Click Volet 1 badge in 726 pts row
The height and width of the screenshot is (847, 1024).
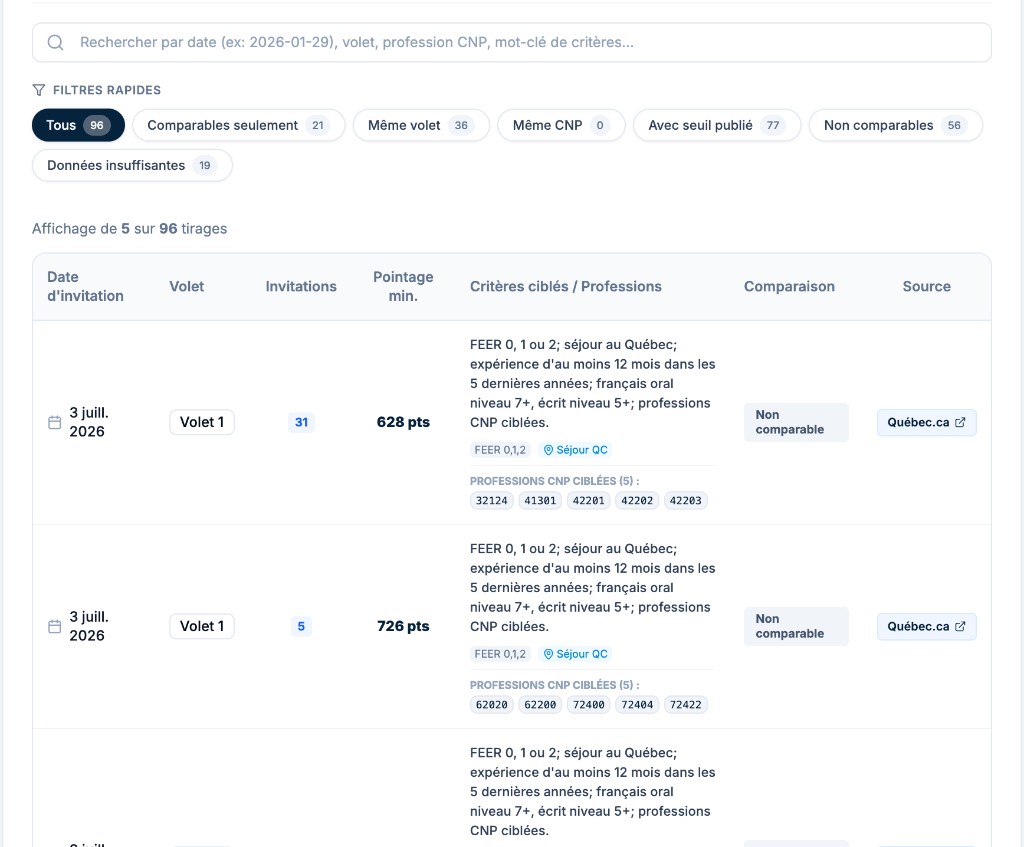202,626
